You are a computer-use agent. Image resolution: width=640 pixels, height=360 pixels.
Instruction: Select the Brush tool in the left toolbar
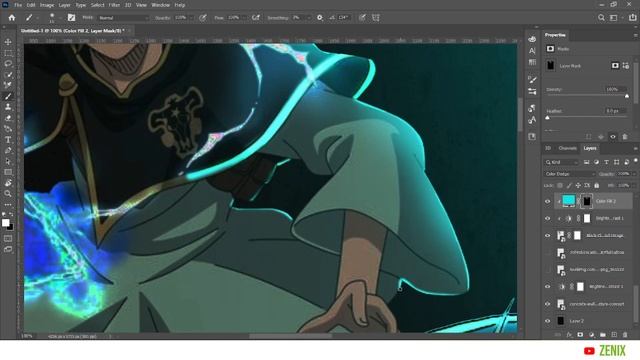[x=8, y=96]
